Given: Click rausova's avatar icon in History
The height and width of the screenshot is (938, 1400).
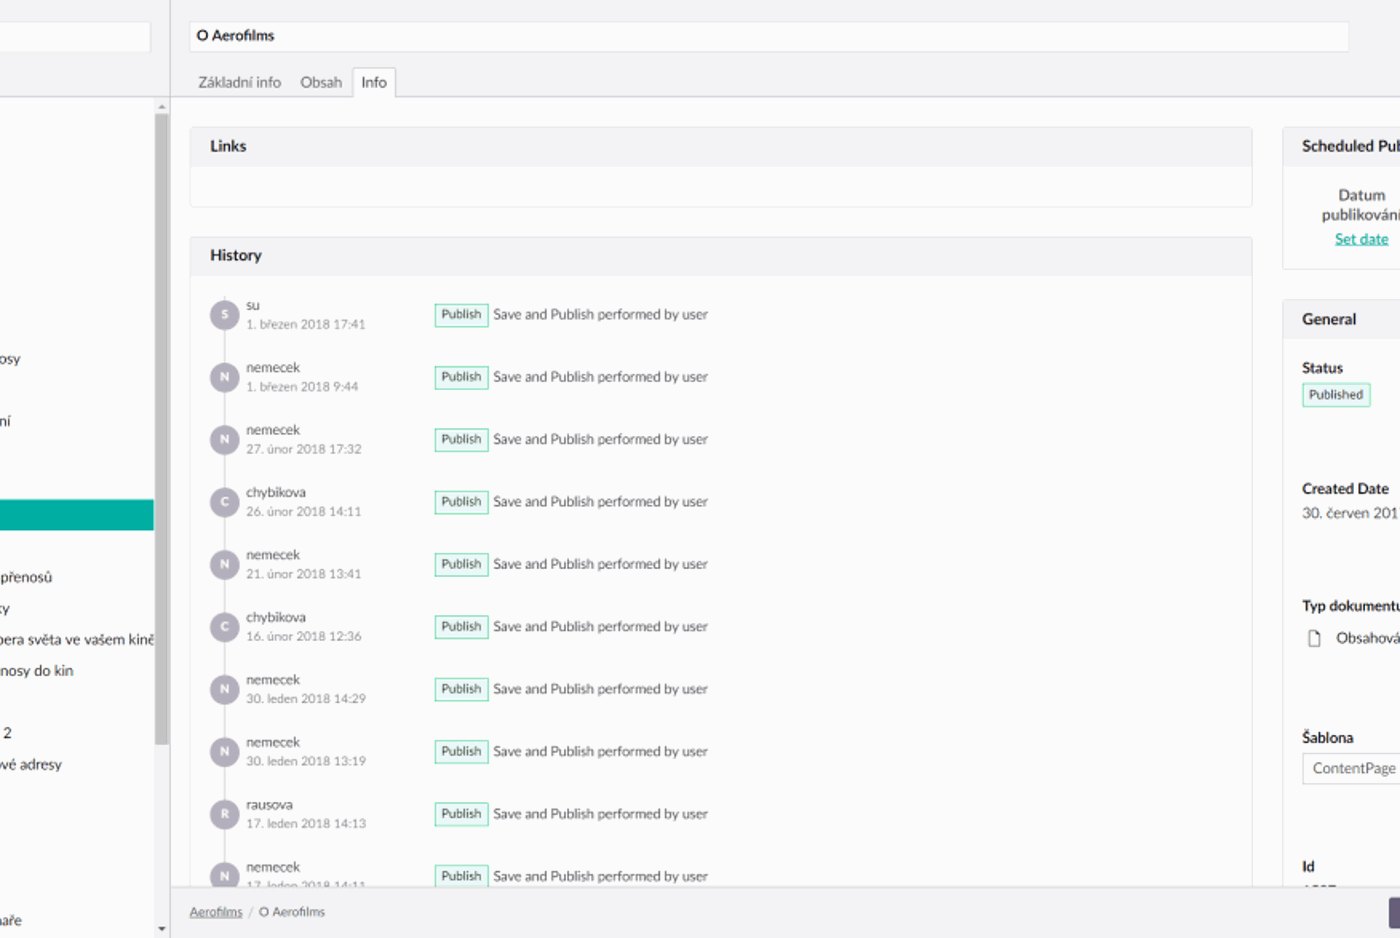Looking at the screenshot, I should pyautogui.click(x=224, y=814).
